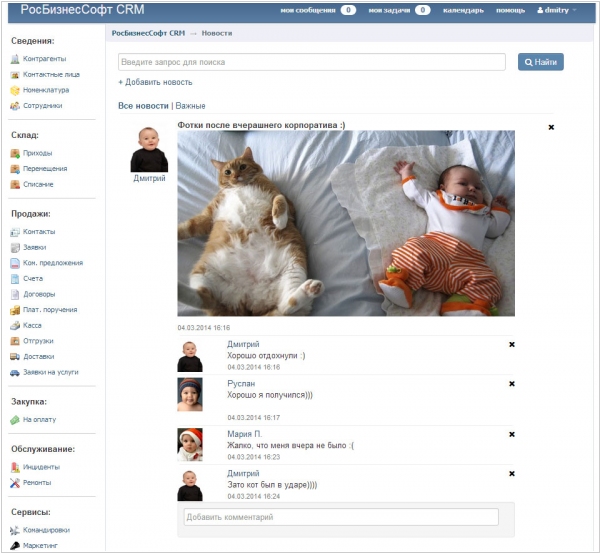The height and width of the screenshot is (553, 600).
Task: Open Руслан profile name link
Action: click(241, 383)
